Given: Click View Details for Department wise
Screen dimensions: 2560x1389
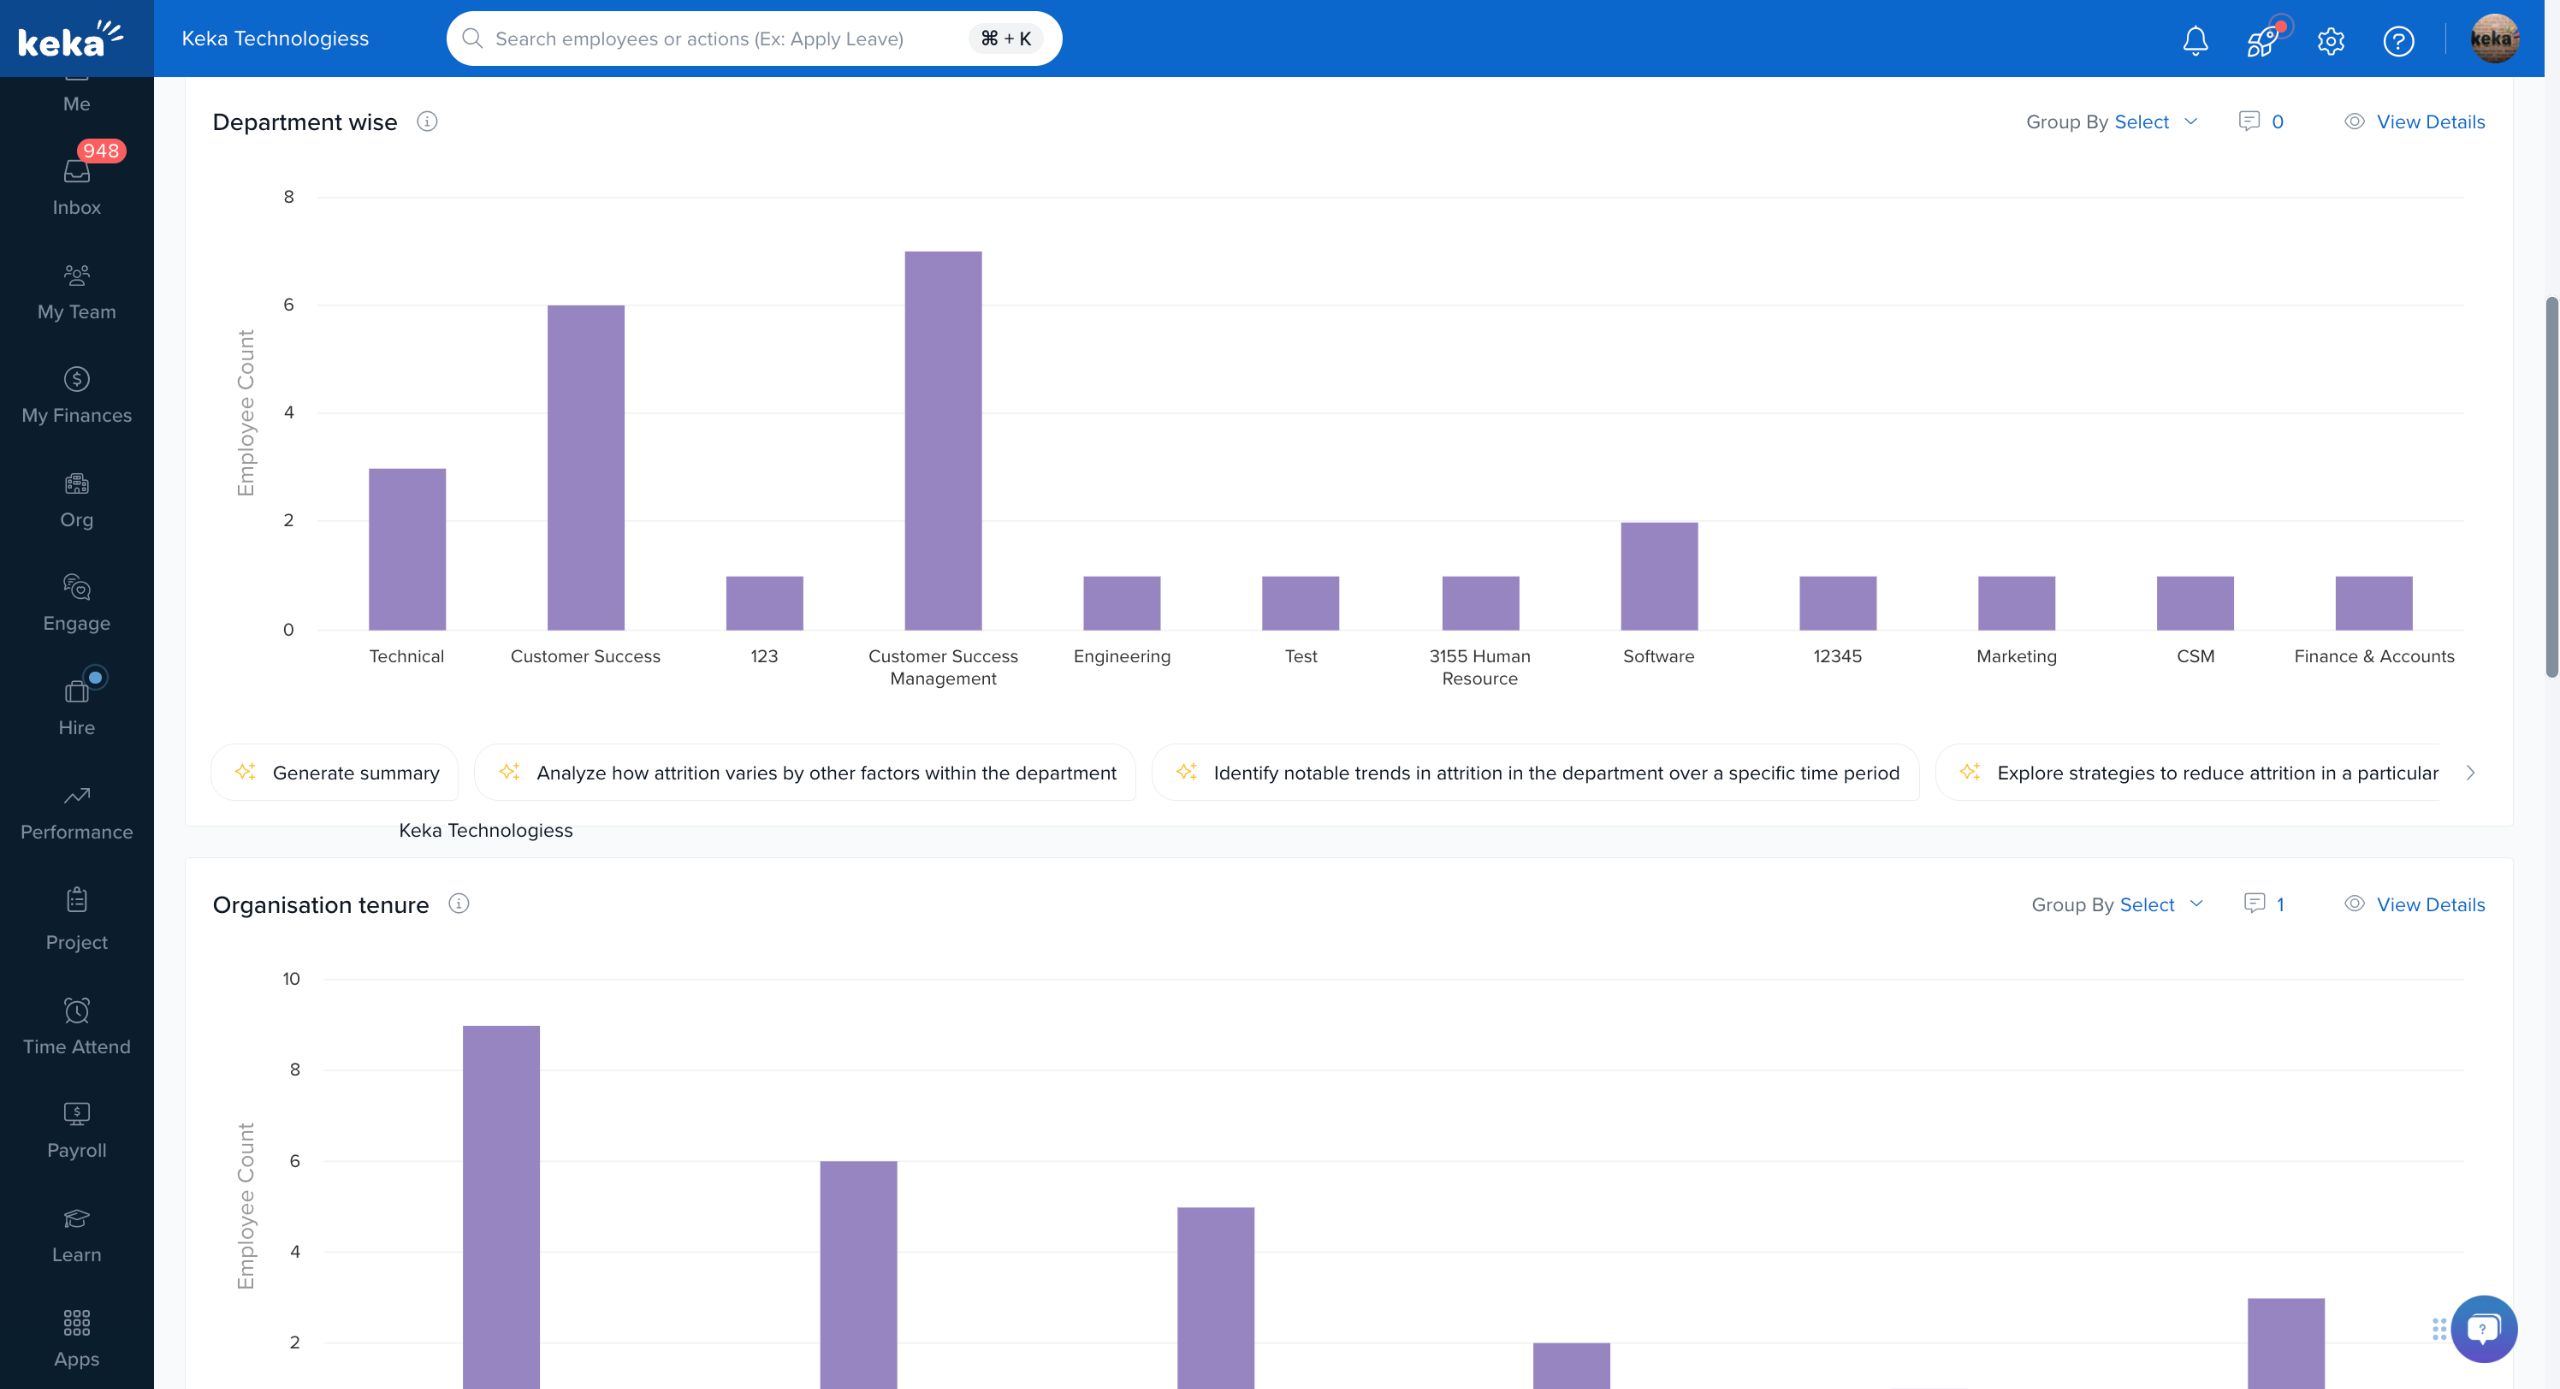Looking at the screenshot, I should click(2415, 121).
